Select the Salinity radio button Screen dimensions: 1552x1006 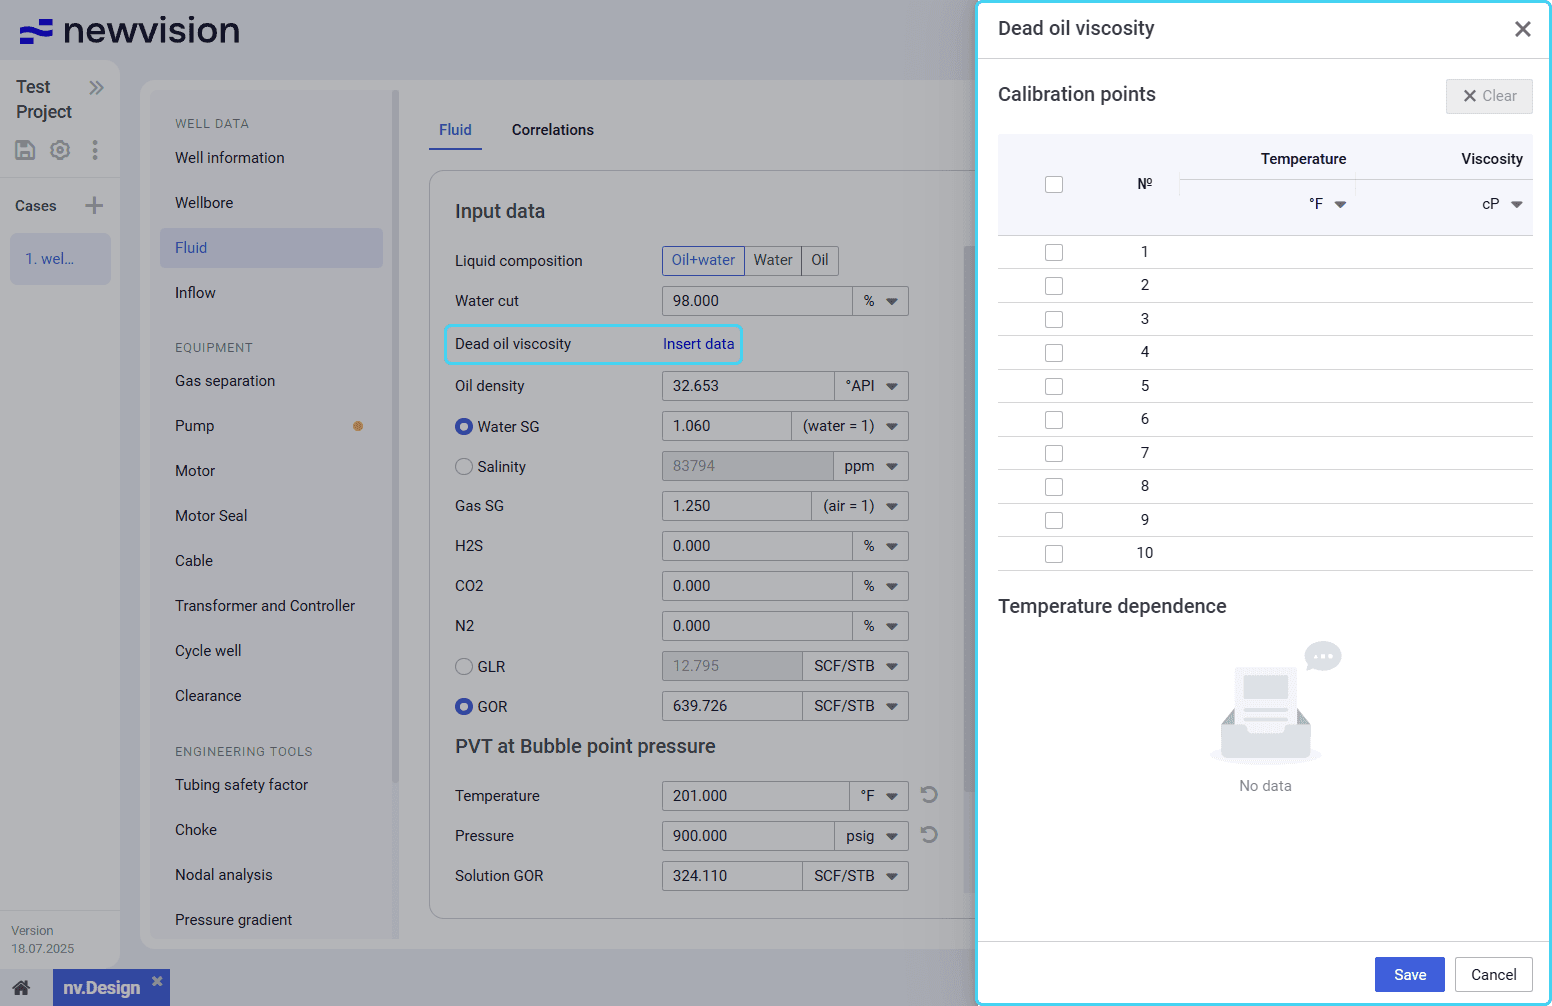[x=464, y=467]
